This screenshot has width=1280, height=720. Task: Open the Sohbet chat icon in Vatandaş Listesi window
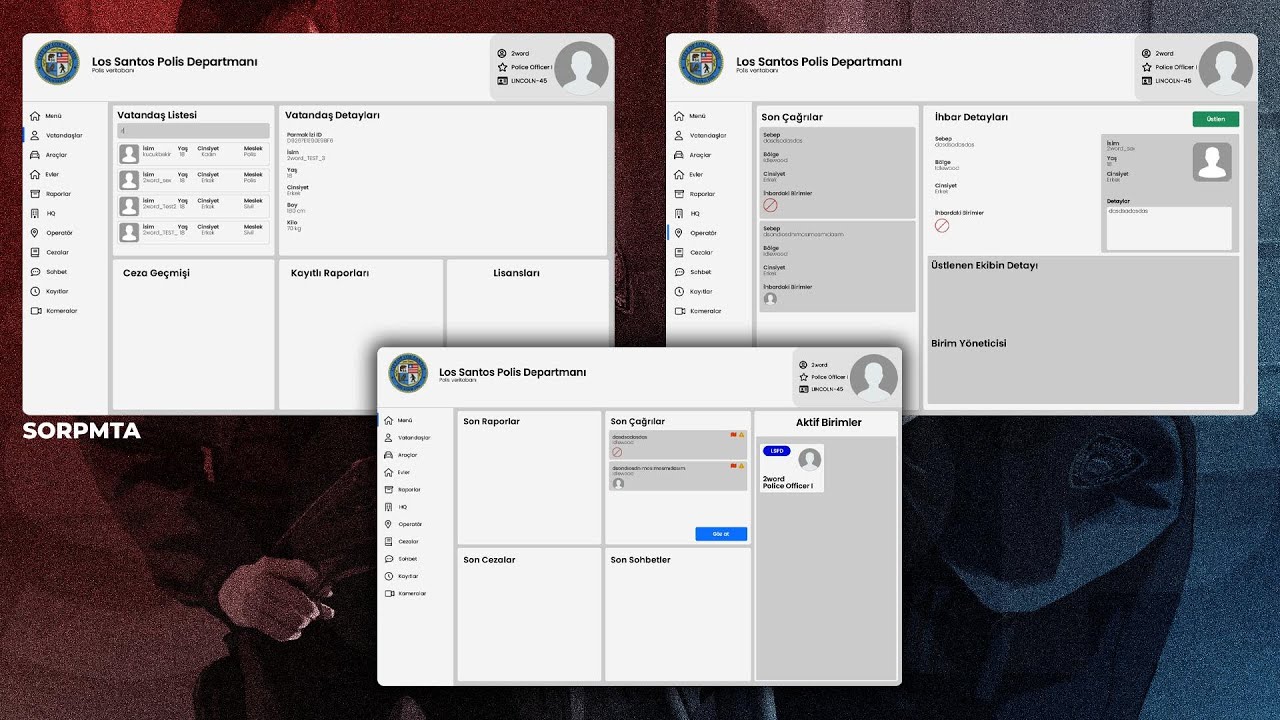coord(35,272)
